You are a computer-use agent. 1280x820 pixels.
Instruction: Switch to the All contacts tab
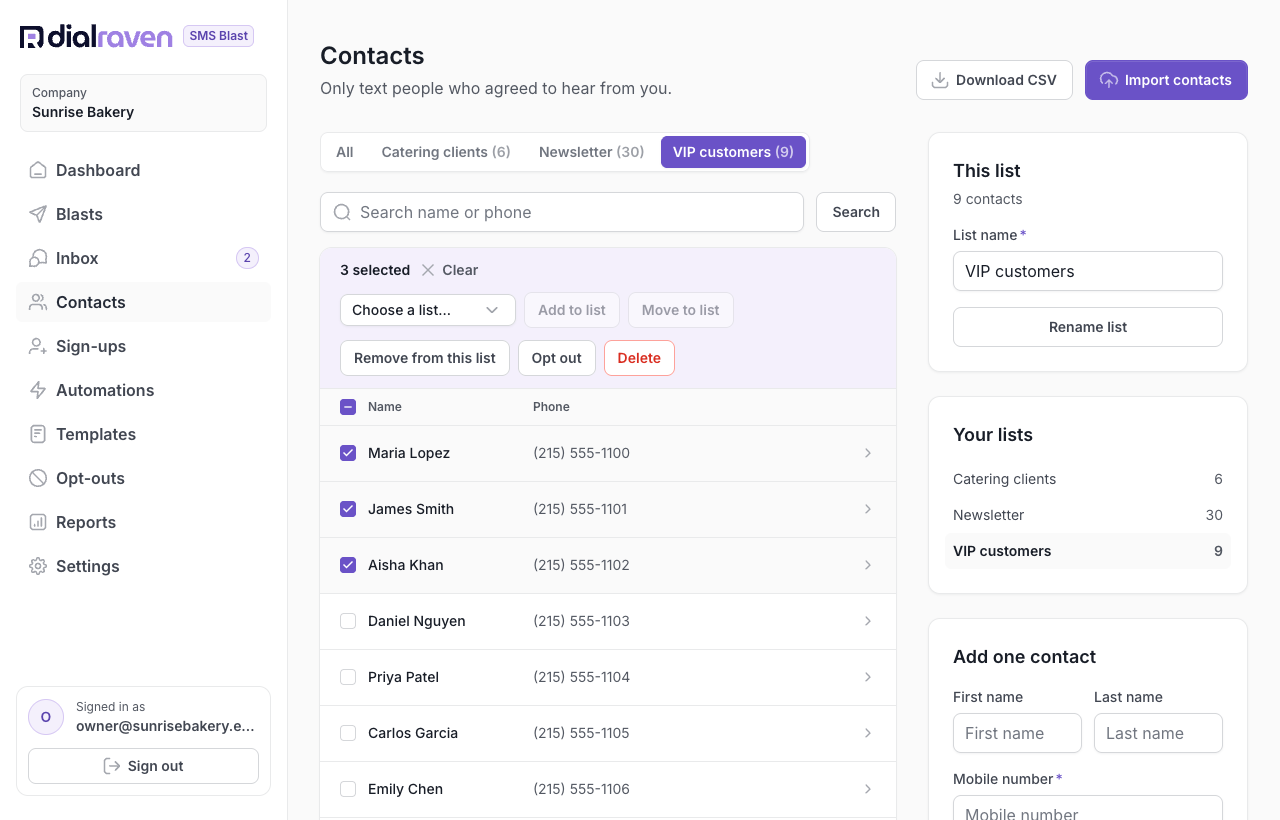tap(345, 152)
